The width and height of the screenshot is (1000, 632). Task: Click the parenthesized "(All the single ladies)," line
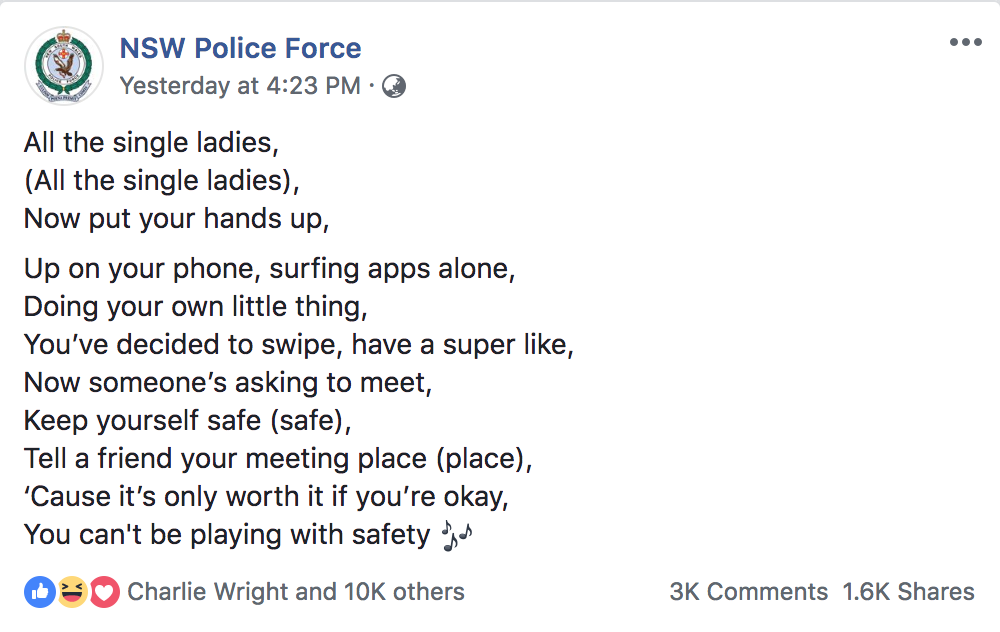pyautogui.click(x=162, y=181)
